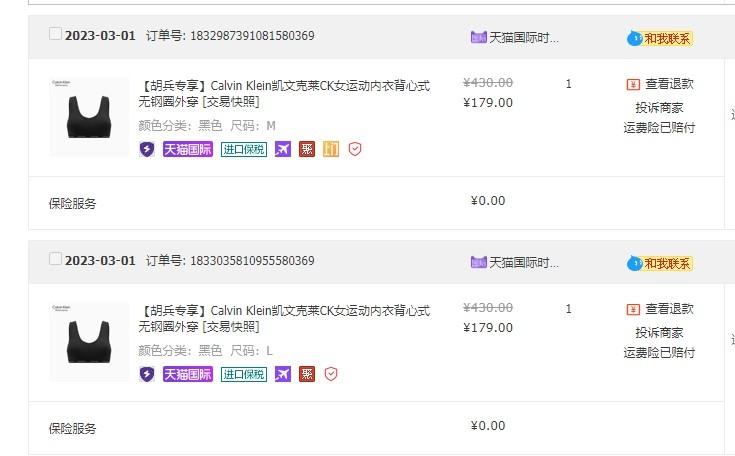This screenshot has height=456, width=735.
Task: Click 和我联系 button for second order
Action: [x=660, y=263]
